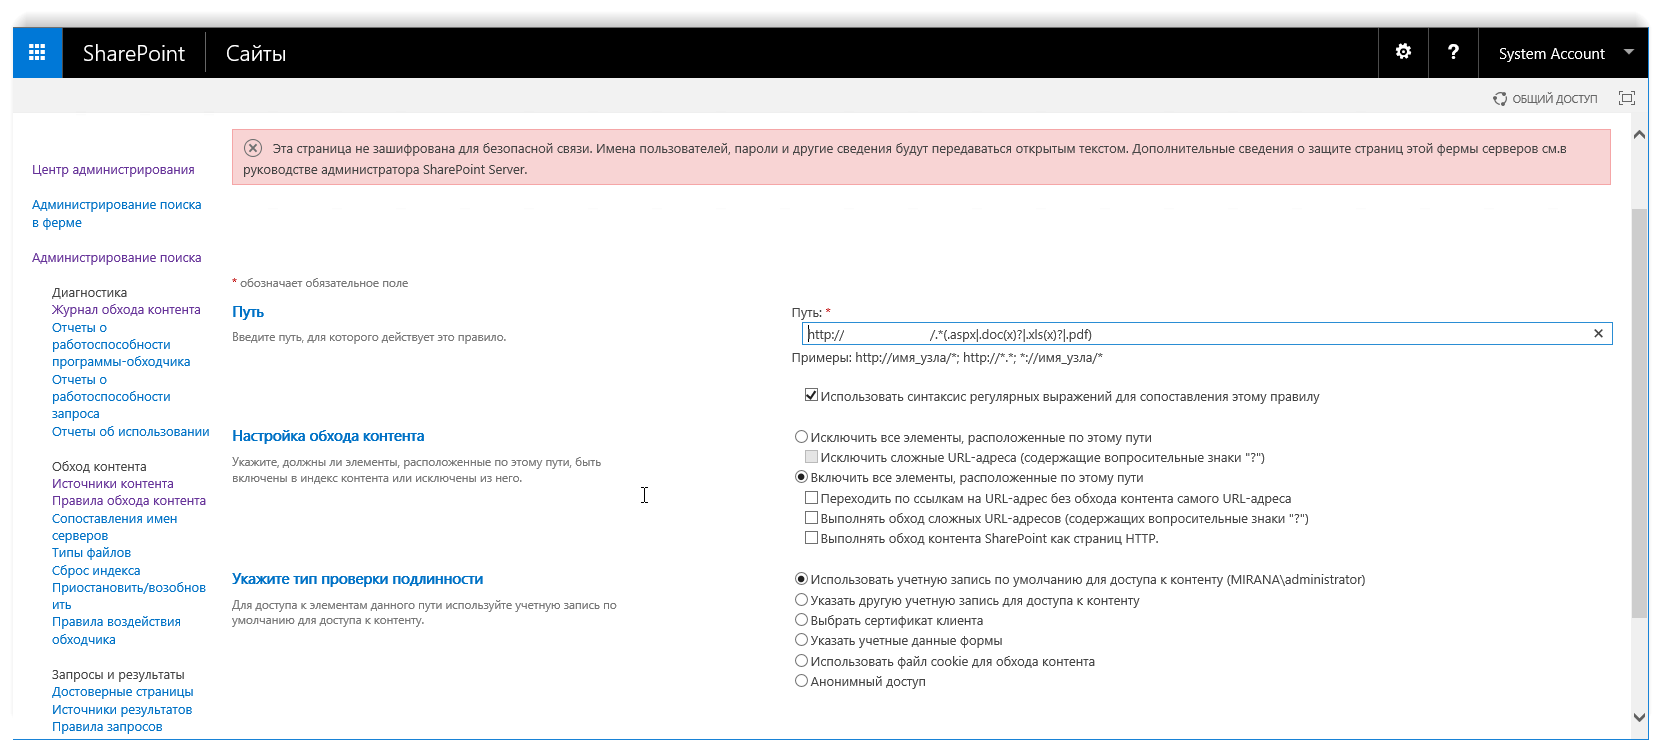Image resolution: width=1663 pixels, height=740 pixels.
Task: Open the Журнал обхода контента link
Action: tap(126, 310)
